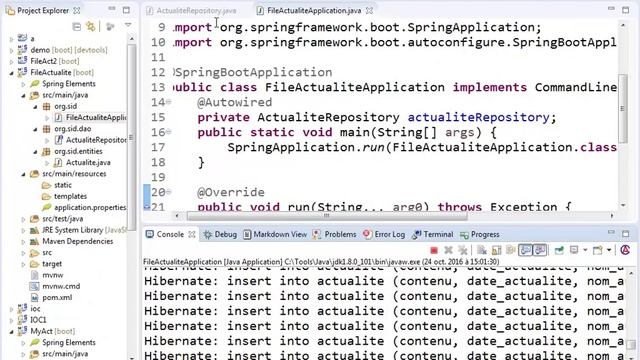Select Actualite.java in the tree
Image resolution: width=640 pixels, height=360 pixels.
pyautogui.click(x=82, y=162)
